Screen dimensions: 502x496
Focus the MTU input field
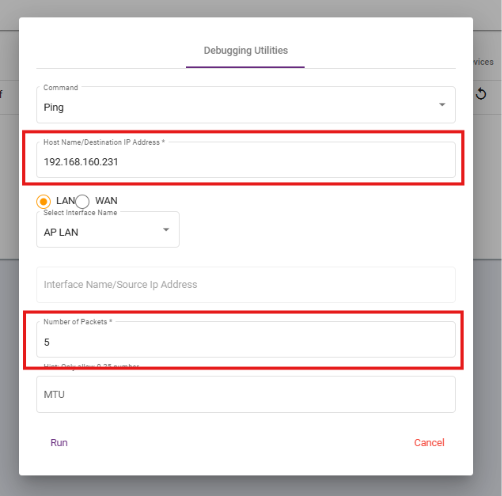pyautogui.click(x=246, y=394)
